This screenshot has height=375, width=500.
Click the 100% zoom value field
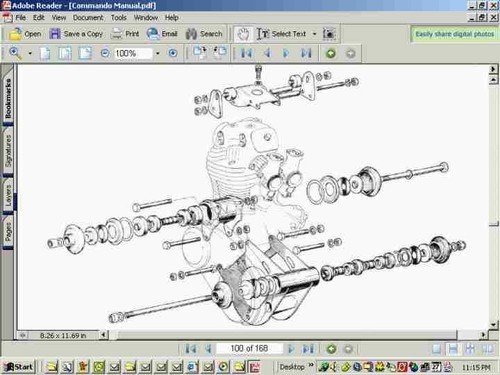click(133, 53)
